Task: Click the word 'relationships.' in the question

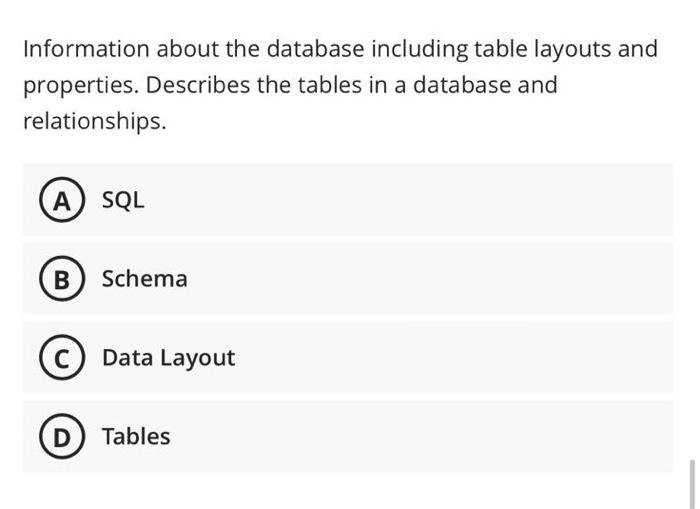Action: coord(95,121)
